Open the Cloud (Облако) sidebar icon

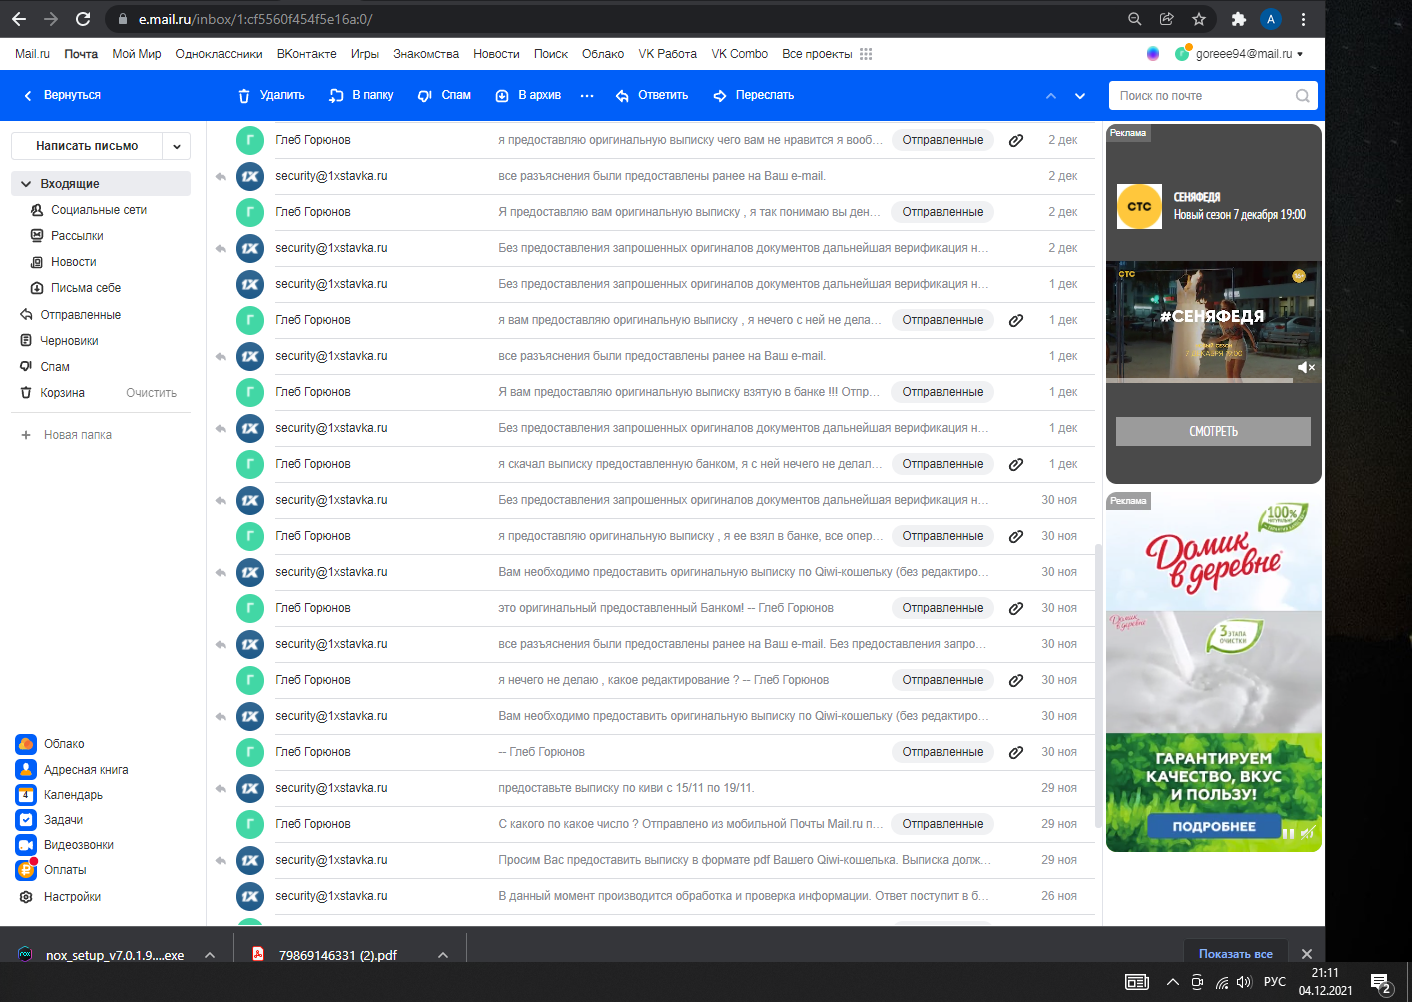(26, 744)
